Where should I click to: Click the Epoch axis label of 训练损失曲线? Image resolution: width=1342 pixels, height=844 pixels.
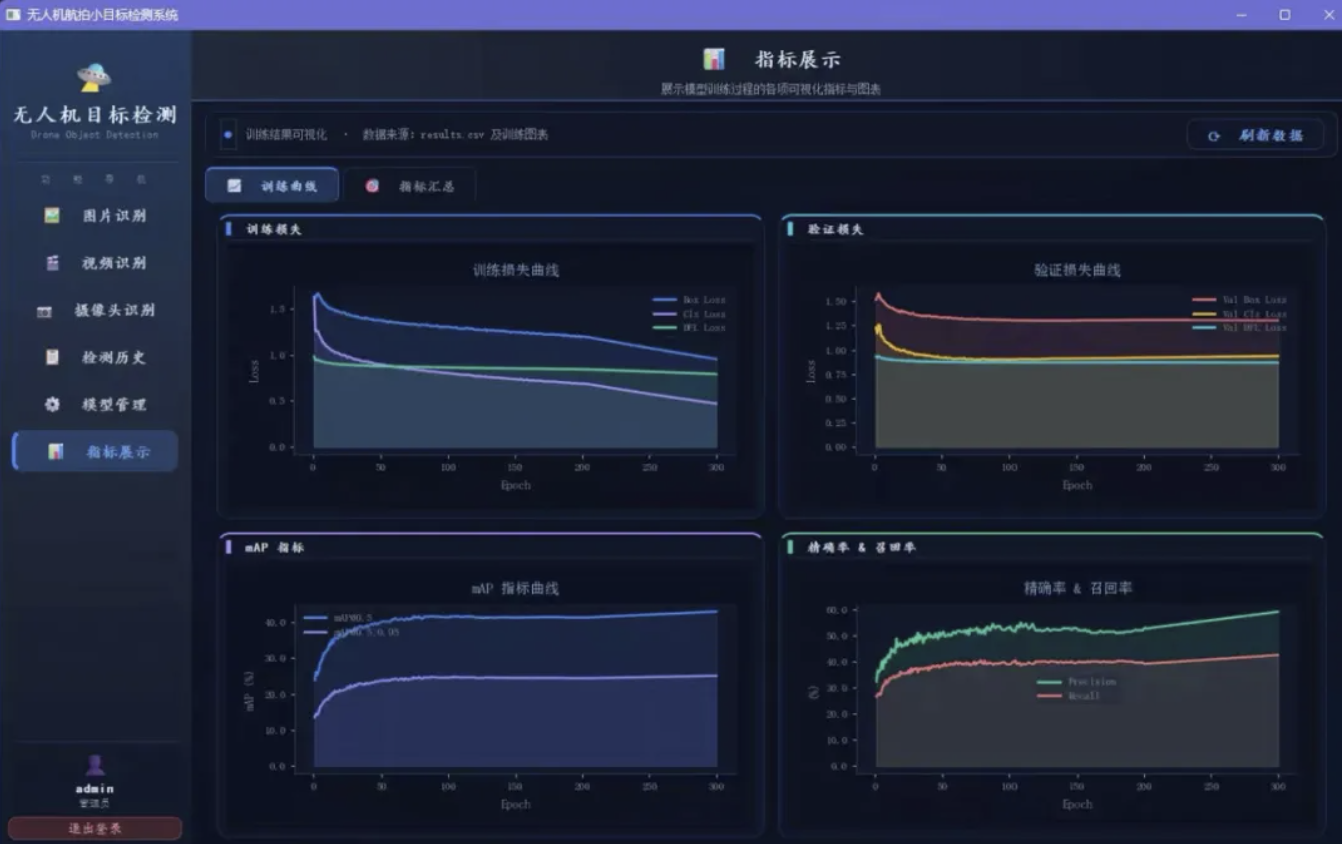(516, 485)
